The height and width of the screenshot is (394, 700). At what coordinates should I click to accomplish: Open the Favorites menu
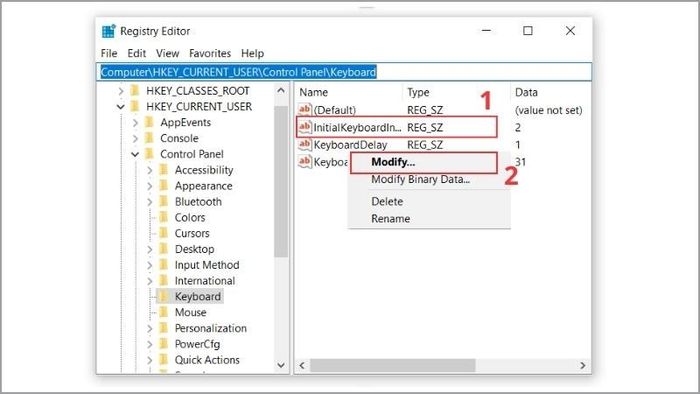tap(210, 53)
